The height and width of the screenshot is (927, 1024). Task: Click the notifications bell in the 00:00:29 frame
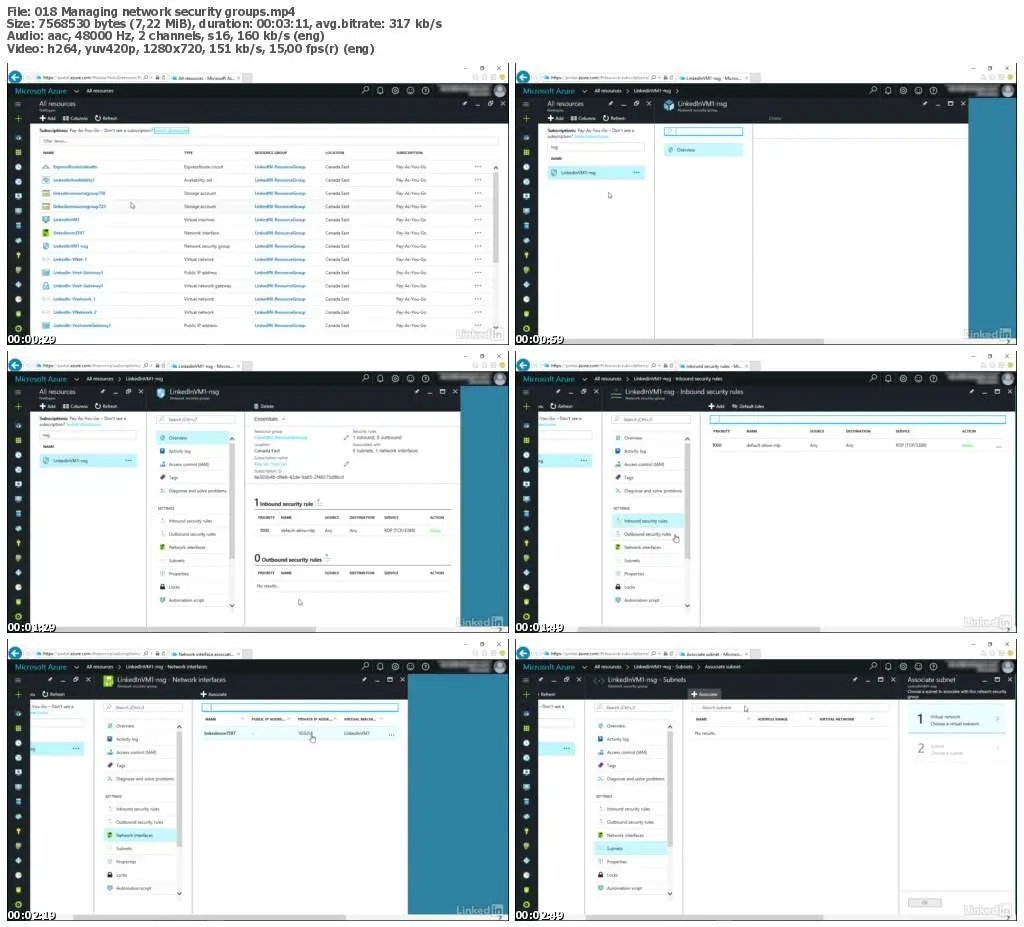click(380, 91)
